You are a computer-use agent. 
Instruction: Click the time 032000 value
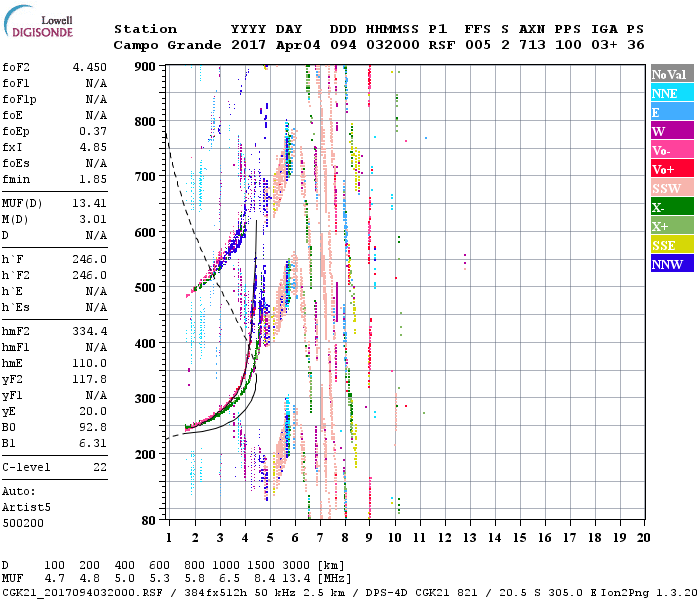coord(393,45)
